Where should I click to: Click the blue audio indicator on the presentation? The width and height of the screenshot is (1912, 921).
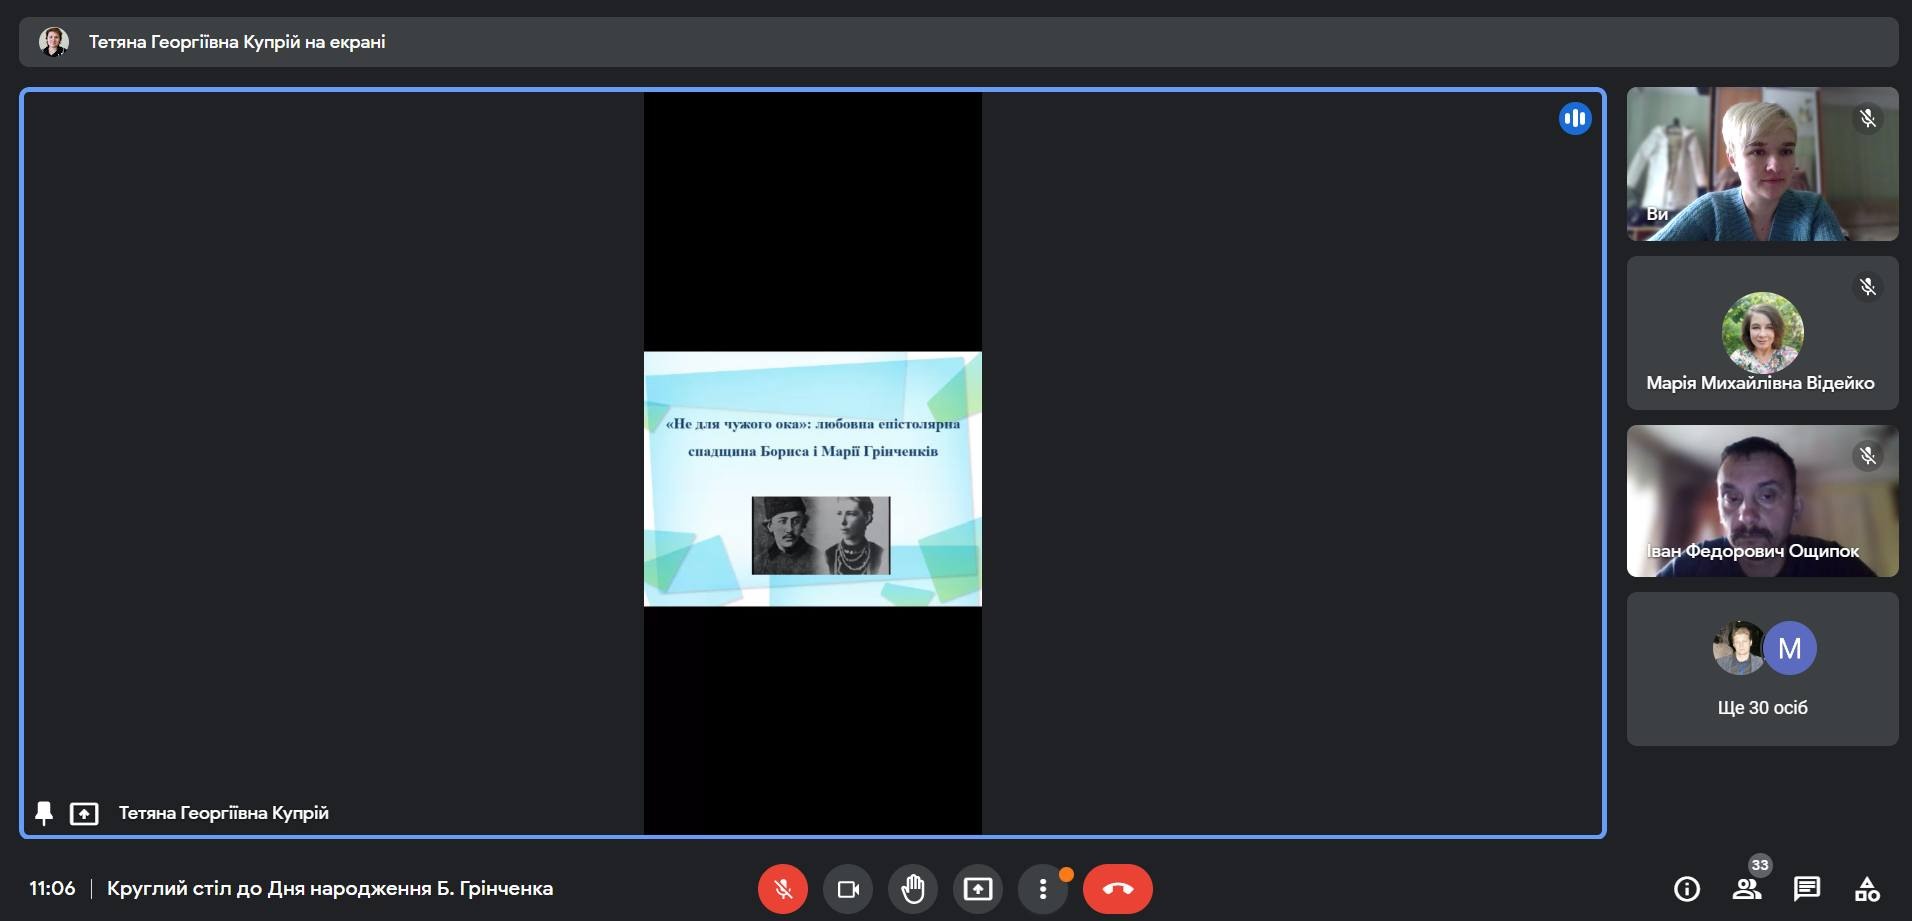click(1574, 119)
